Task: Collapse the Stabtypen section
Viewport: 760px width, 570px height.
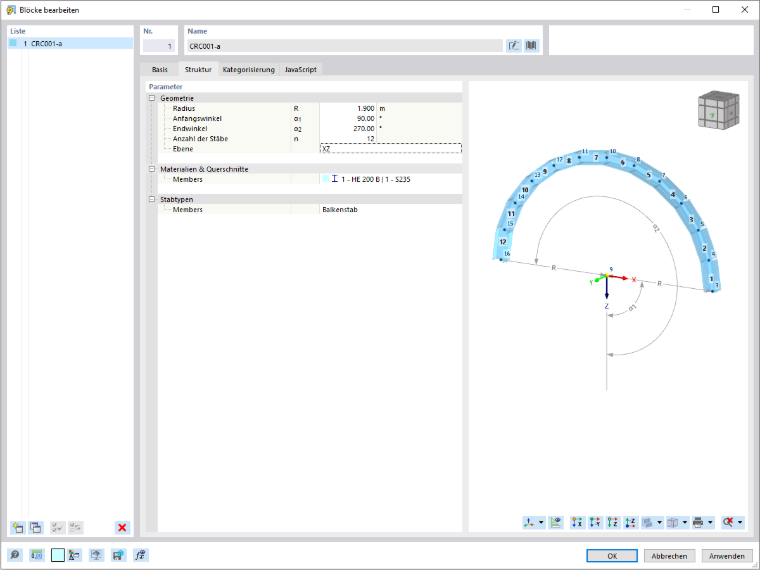Action: [x=152, y=199]
